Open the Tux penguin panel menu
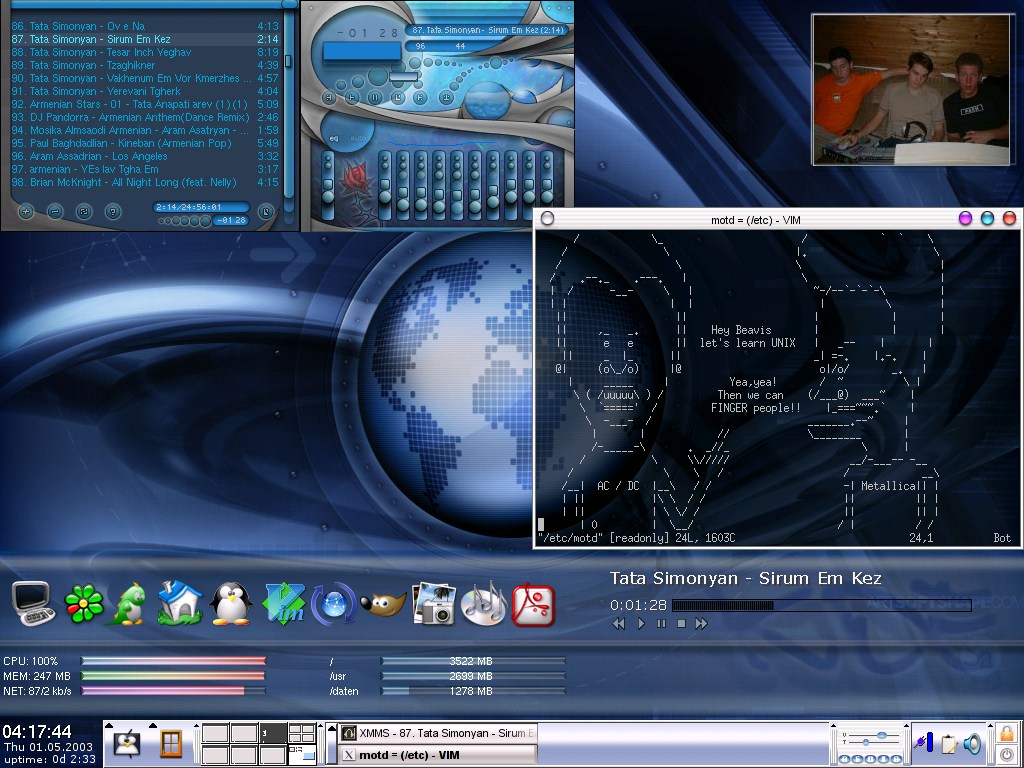This screenshot has height=768, width=1024. [x=127, y=744]
